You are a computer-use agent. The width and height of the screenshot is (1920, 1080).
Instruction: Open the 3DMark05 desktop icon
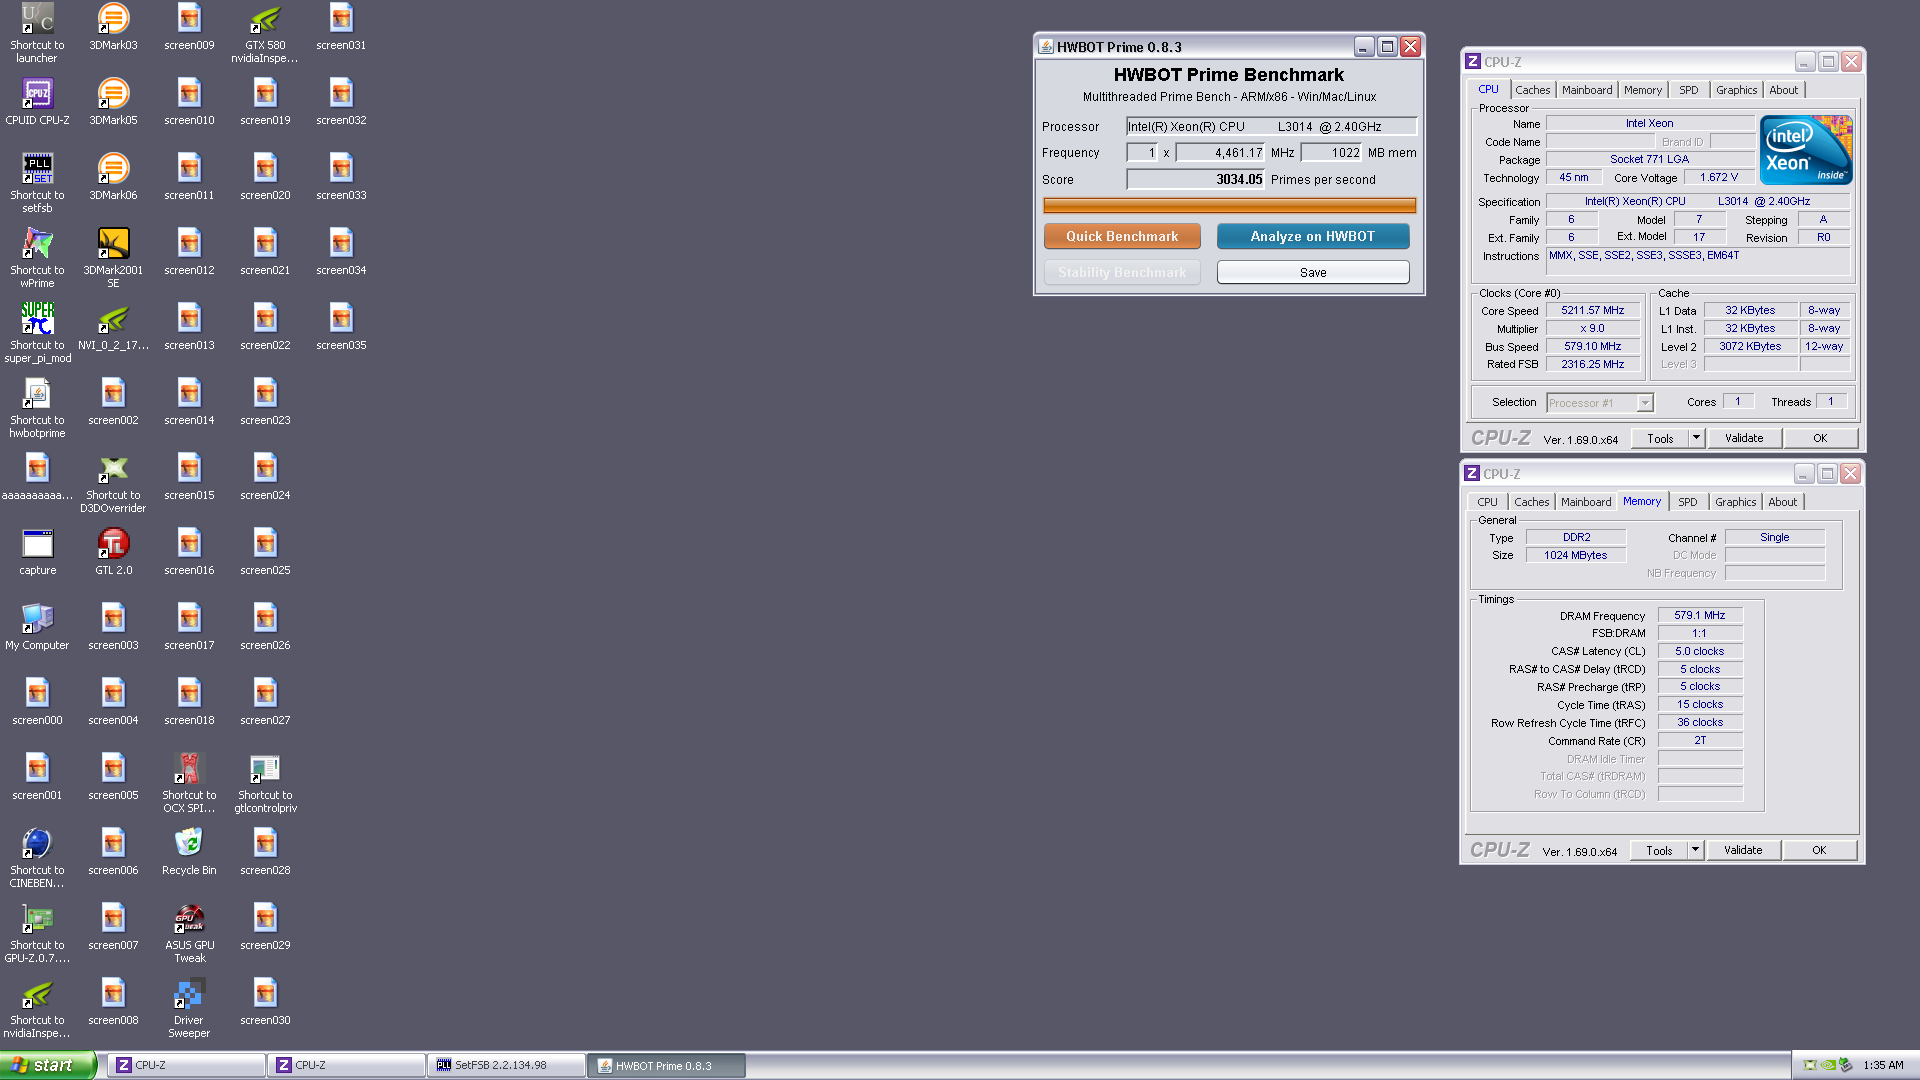tap(113, 101)
